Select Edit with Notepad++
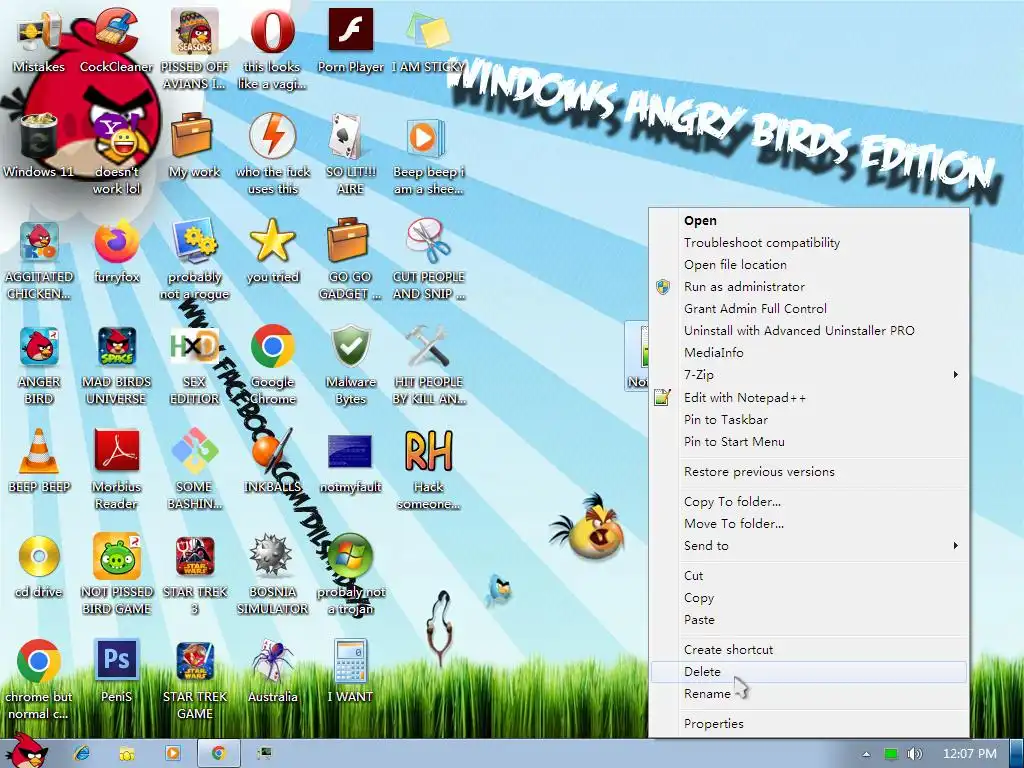The width and height of the screenshot is (1024, 768). pyautogui.click(x=808, y=398)
